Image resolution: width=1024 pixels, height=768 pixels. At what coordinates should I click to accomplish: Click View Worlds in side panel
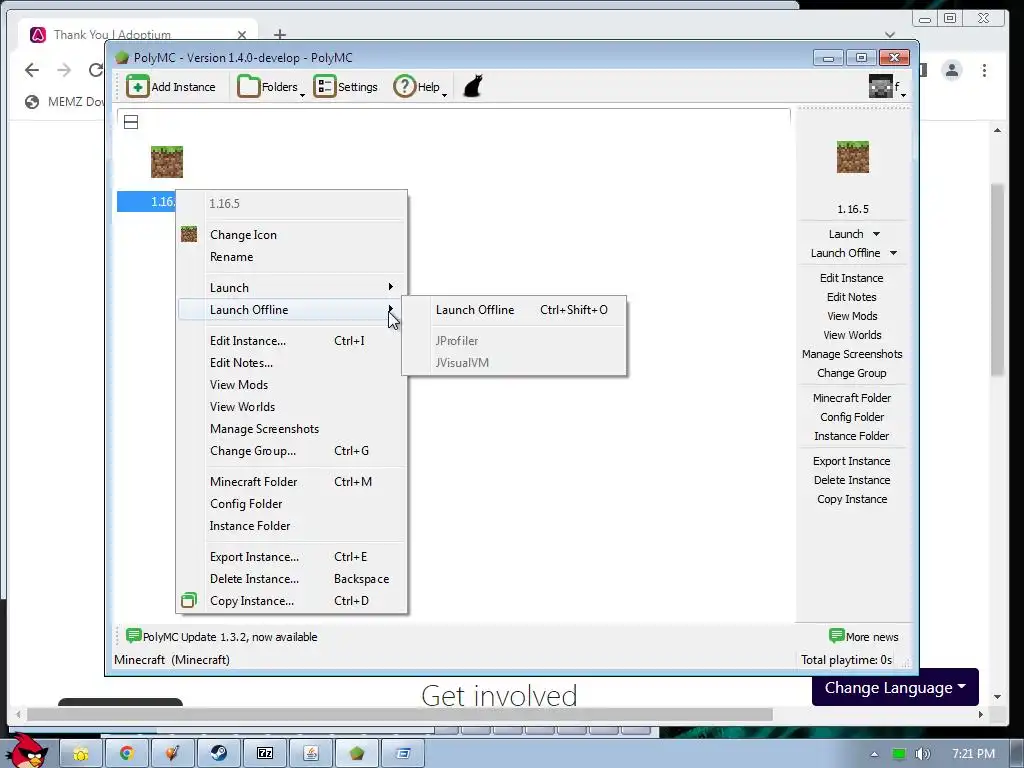(x=852, y=334)
